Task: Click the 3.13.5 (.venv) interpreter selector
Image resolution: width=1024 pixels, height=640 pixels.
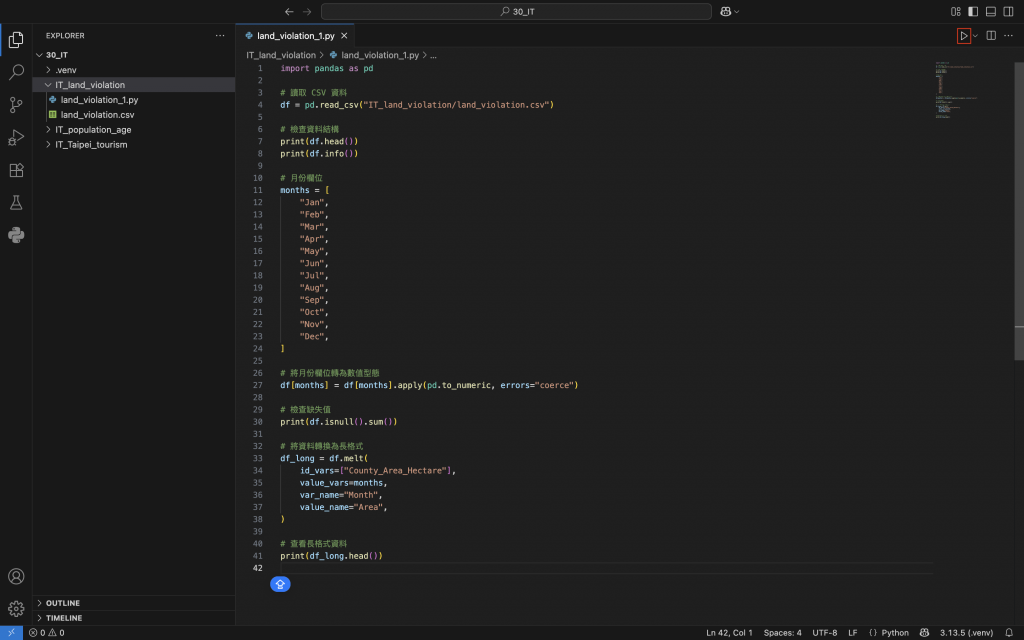Action: (x=968, y=632)
